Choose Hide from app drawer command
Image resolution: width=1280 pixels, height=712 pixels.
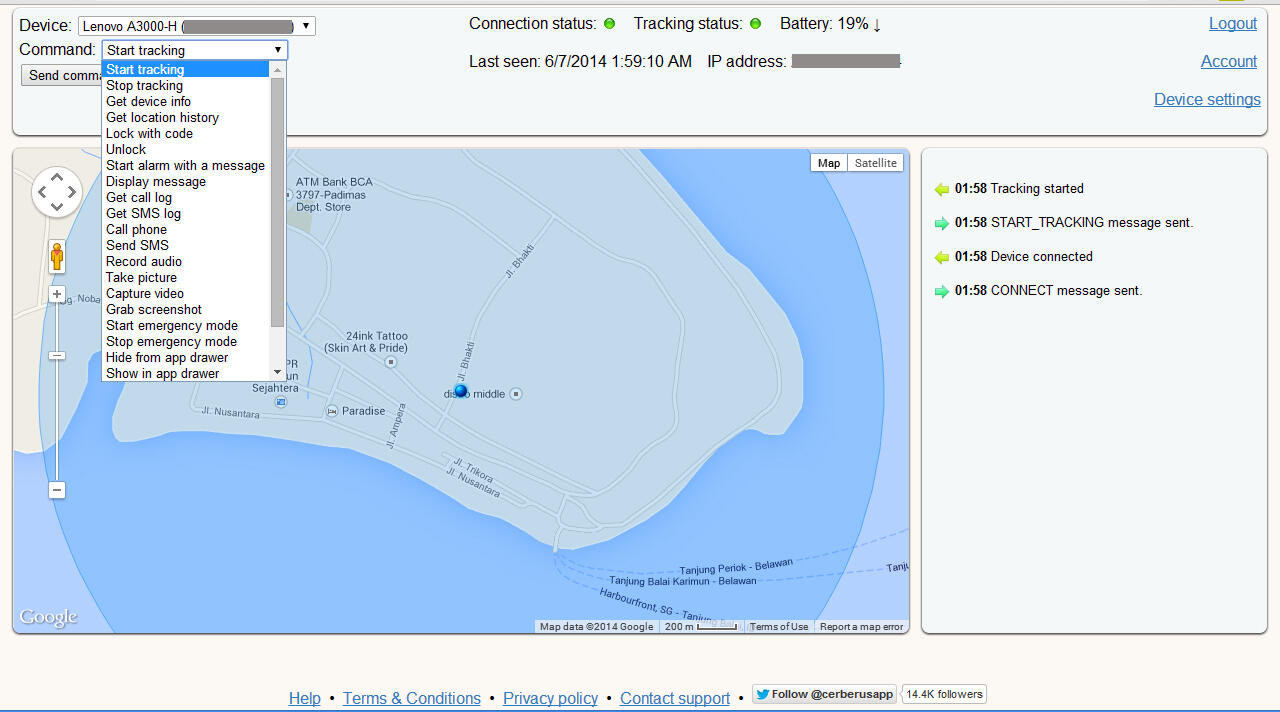click(186, 357)
